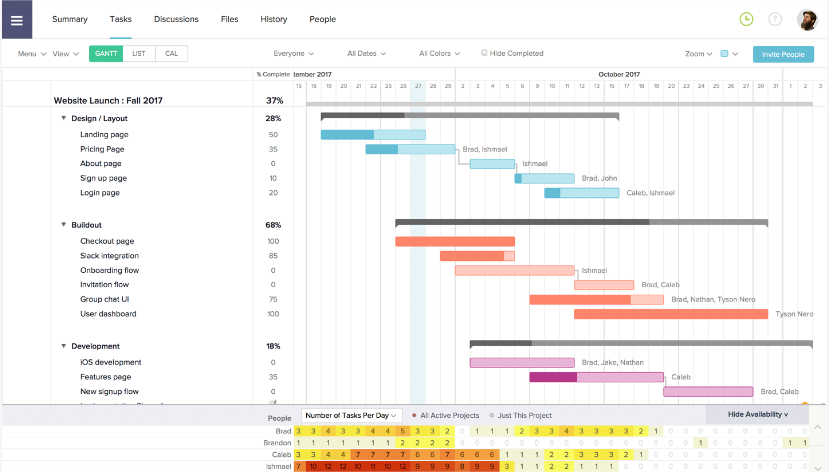Click the Hide Availability toggle
829x472 pixels.
(x=758, y=414)
